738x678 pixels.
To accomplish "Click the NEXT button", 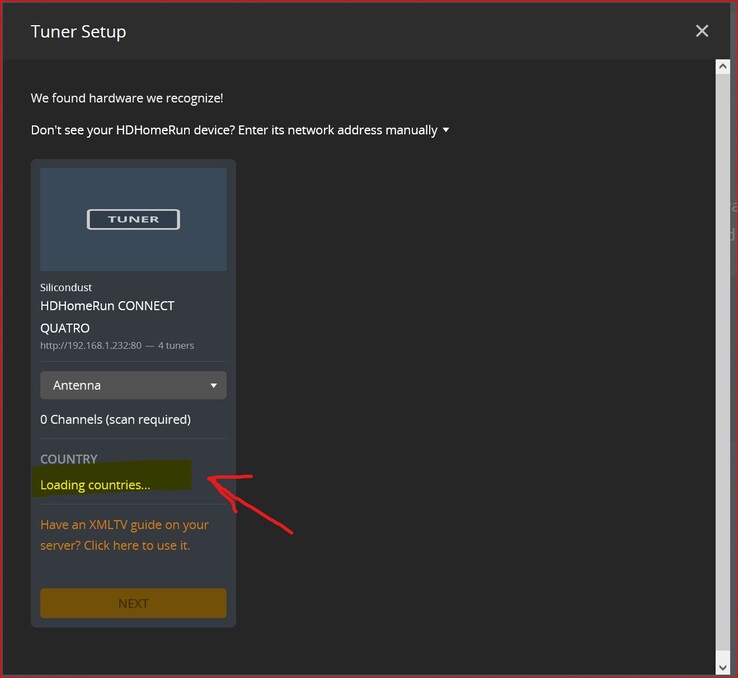I will click(133, 603).
